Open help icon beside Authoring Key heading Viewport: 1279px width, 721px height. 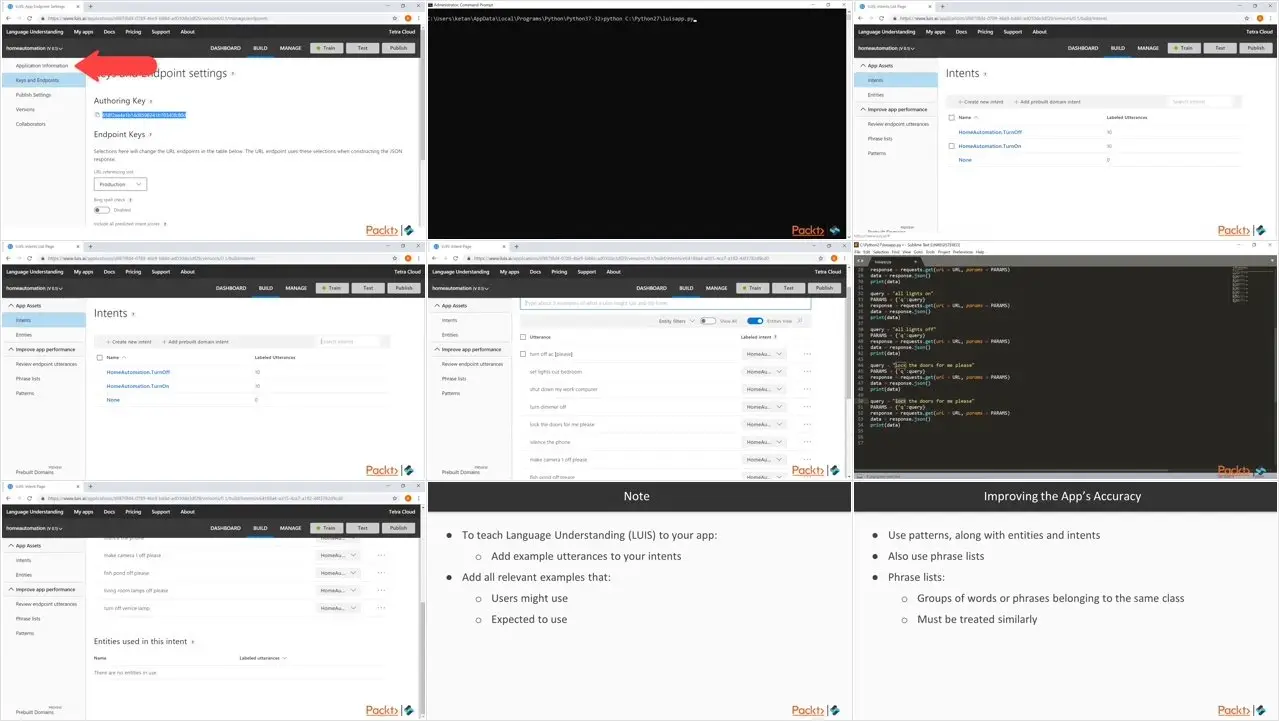[x=151, y=101]
